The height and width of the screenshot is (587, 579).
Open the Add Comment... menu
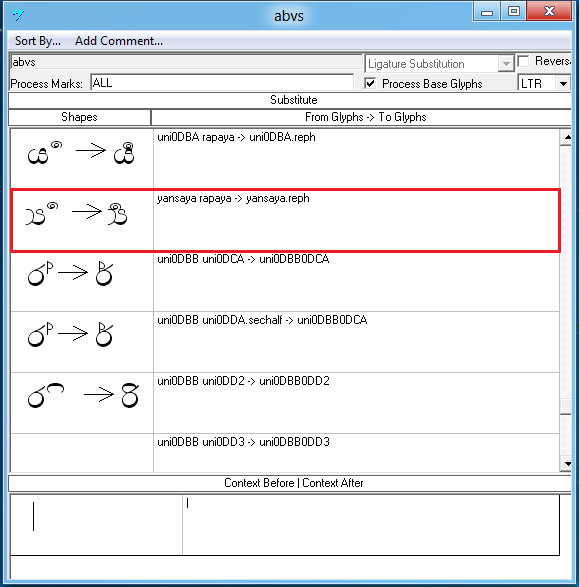click(119, 41)
